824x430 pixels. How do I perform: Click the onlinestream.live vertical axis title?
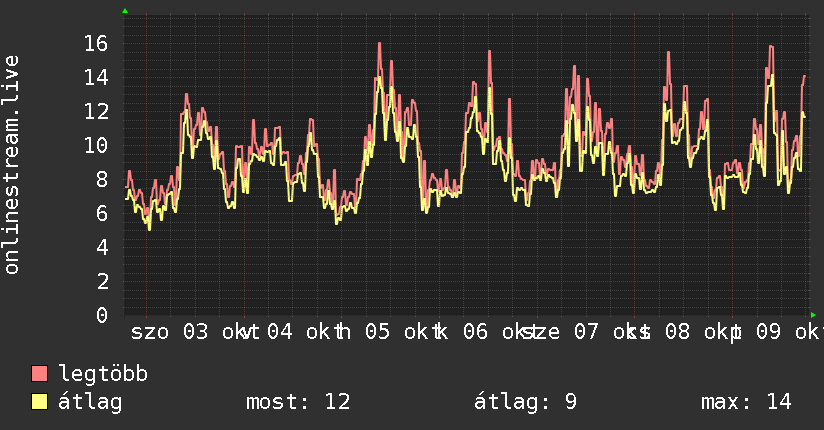(x=11, y=165)
